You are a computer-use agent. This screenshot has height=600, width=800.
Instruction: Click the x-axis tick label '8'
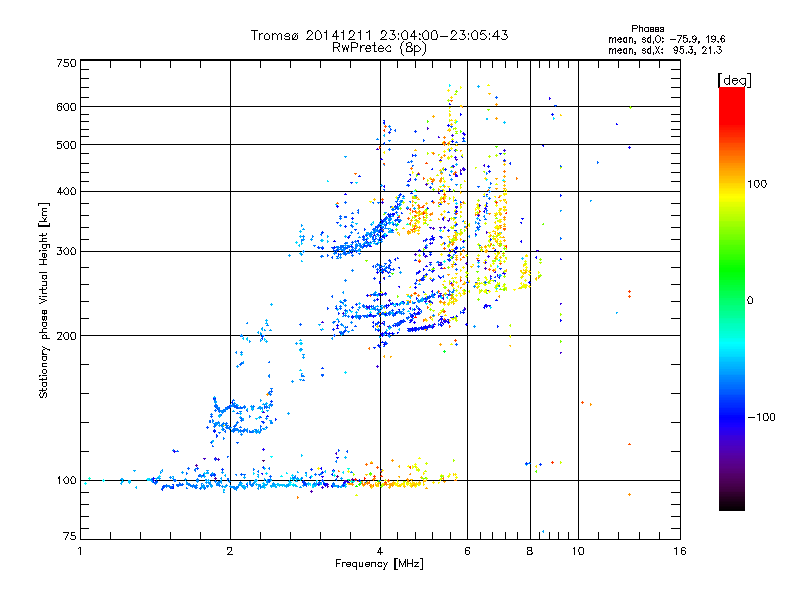click(x=530, y=551)
